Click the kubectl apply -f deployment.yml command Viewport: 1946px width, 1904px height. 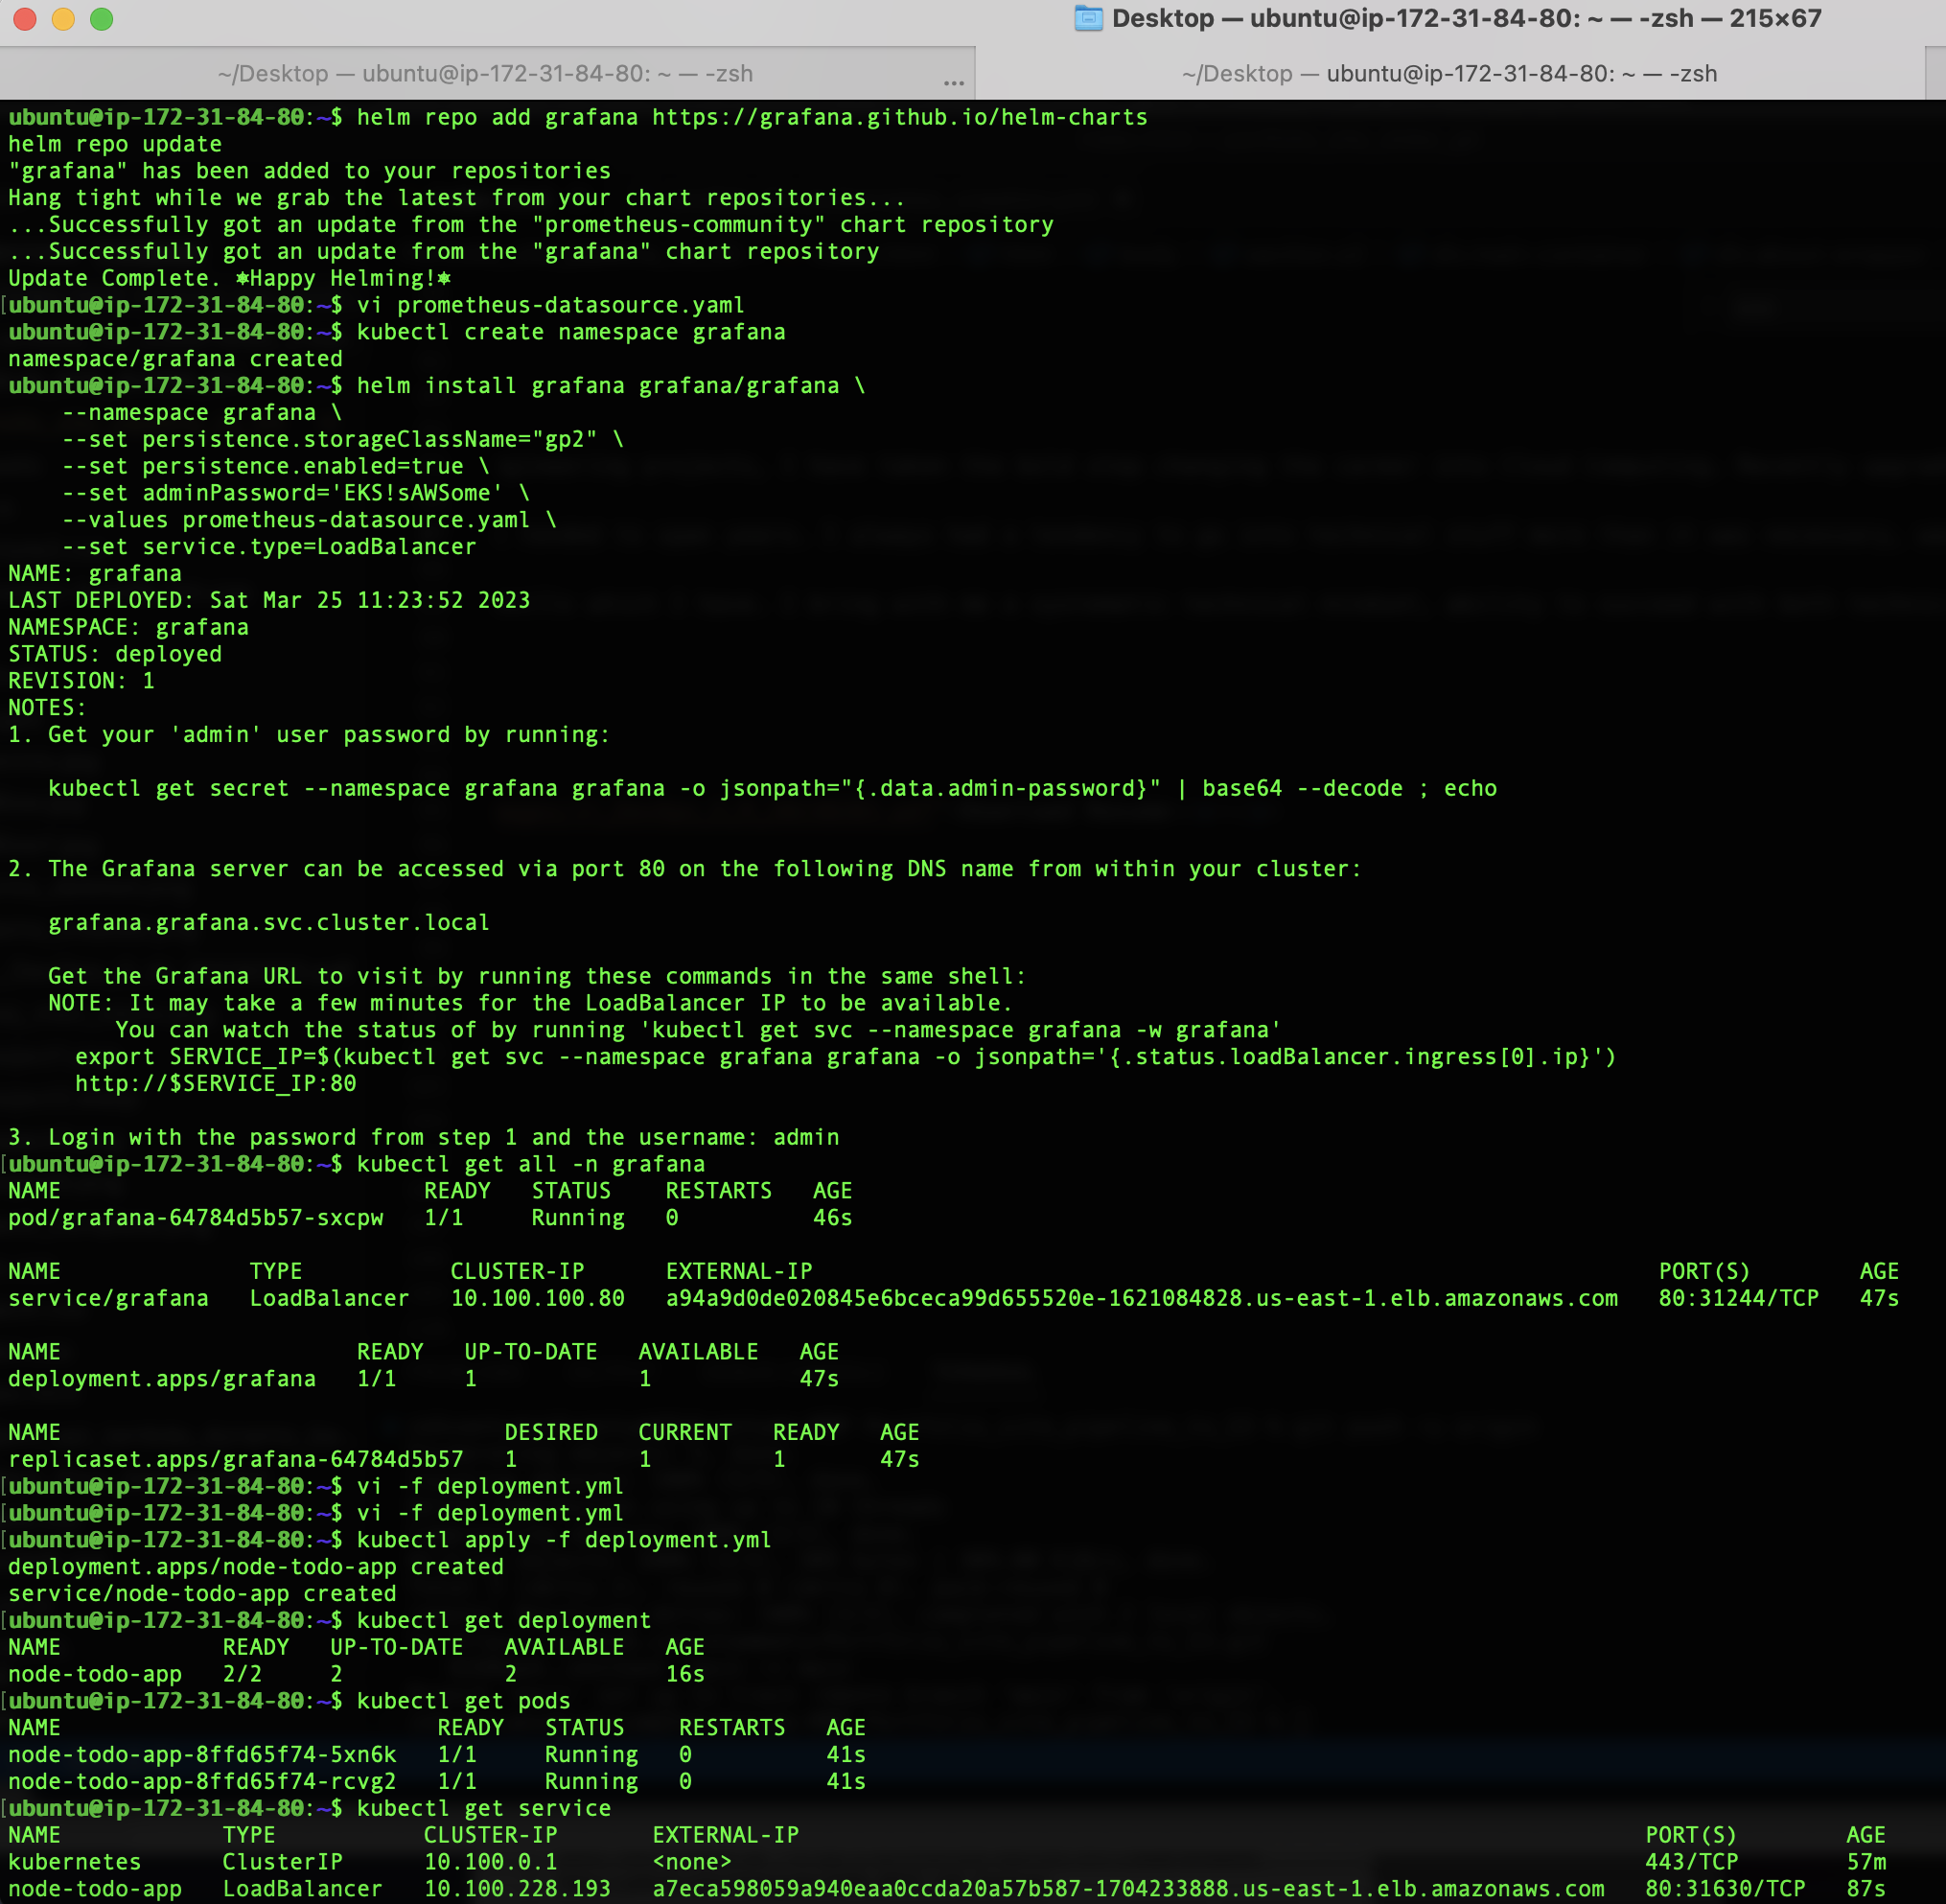pyautogui.click(x=565, y=1539)
